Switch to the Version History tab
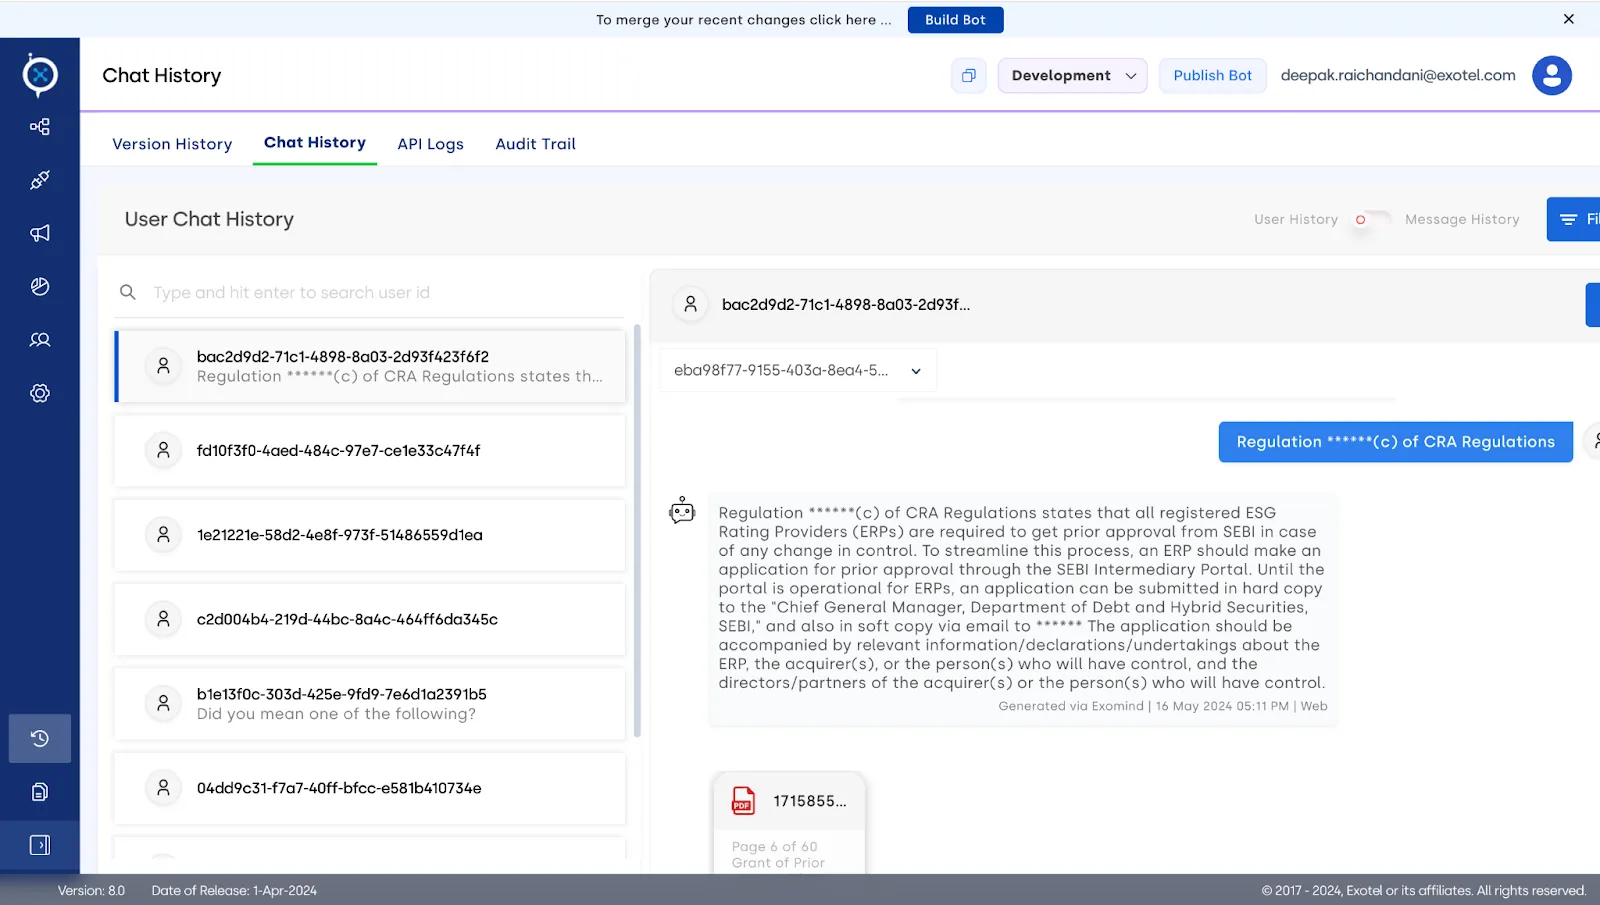Viewport: 1600px width, 905px height. click(x=172, y=144)
